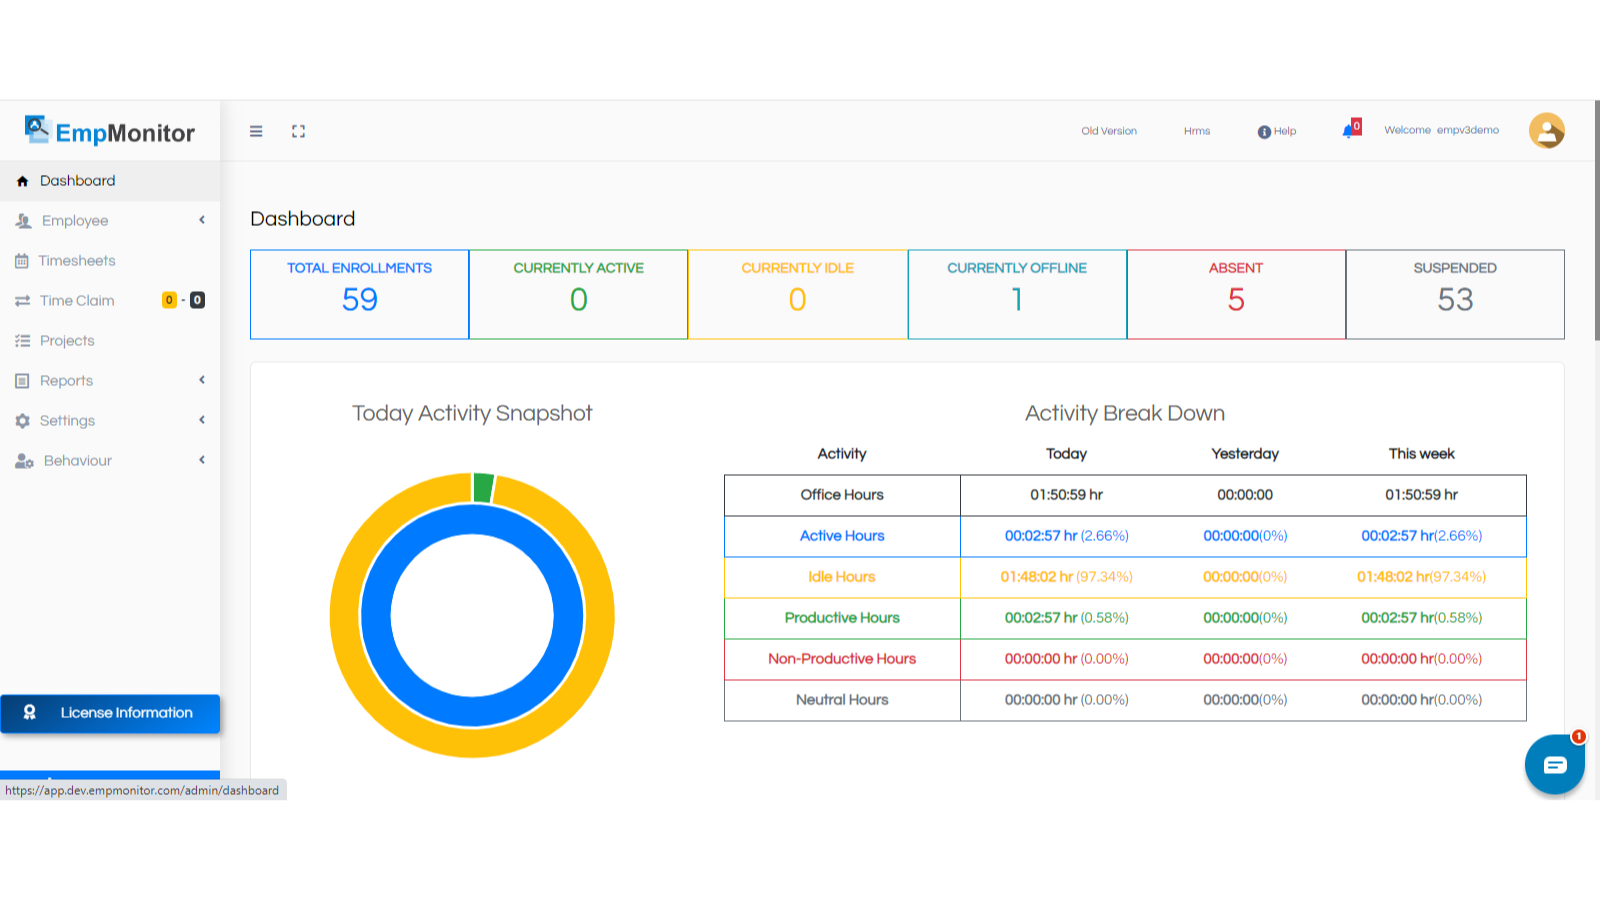Click the EmpMonitor logo
The image size is (1600, 900).
pyautogui.click(x=110, y=131)
